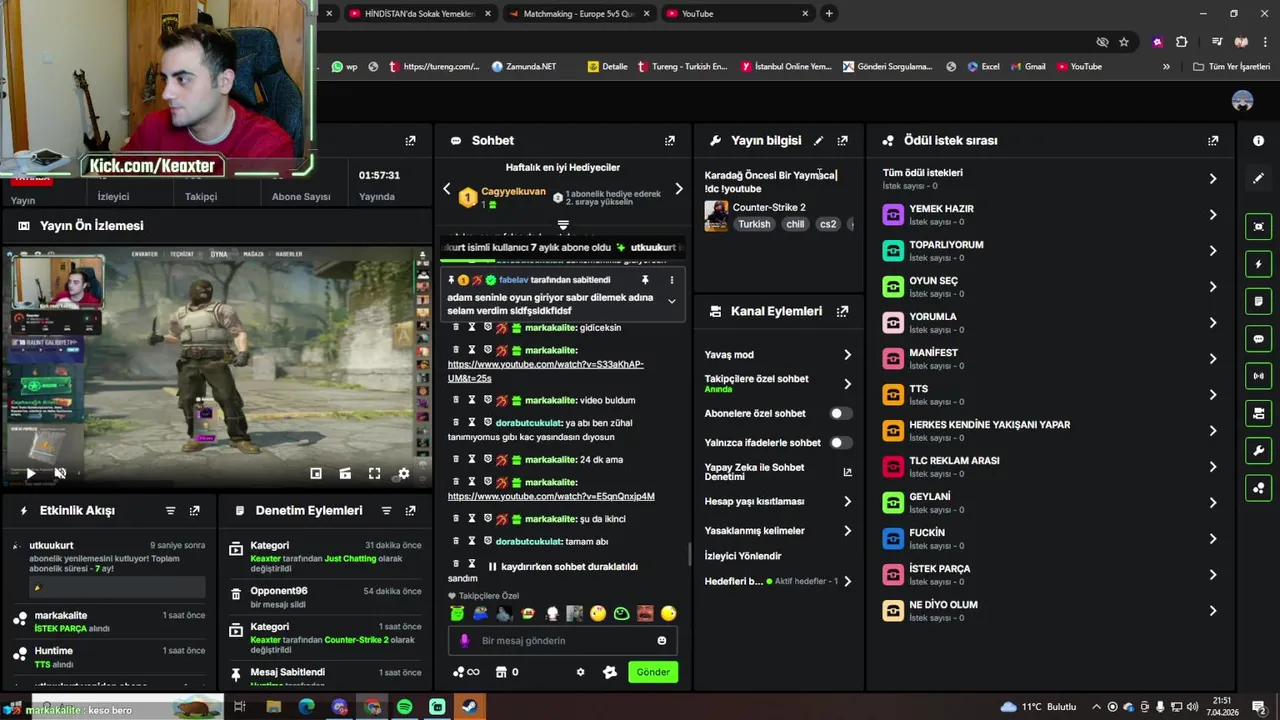Click the Just Chatting category link
Viewport: 1280px width, 720px height.
click(348, 559)
